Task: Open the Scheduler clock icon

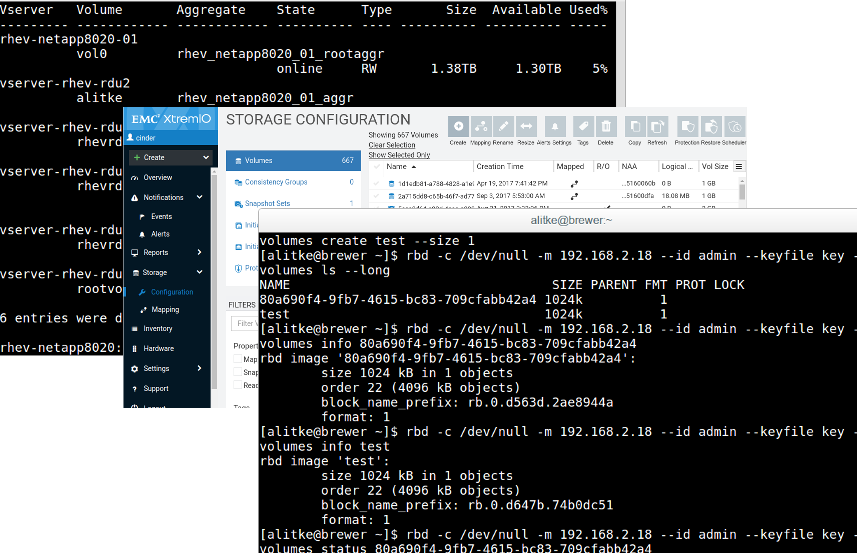Action: [735, 127]
